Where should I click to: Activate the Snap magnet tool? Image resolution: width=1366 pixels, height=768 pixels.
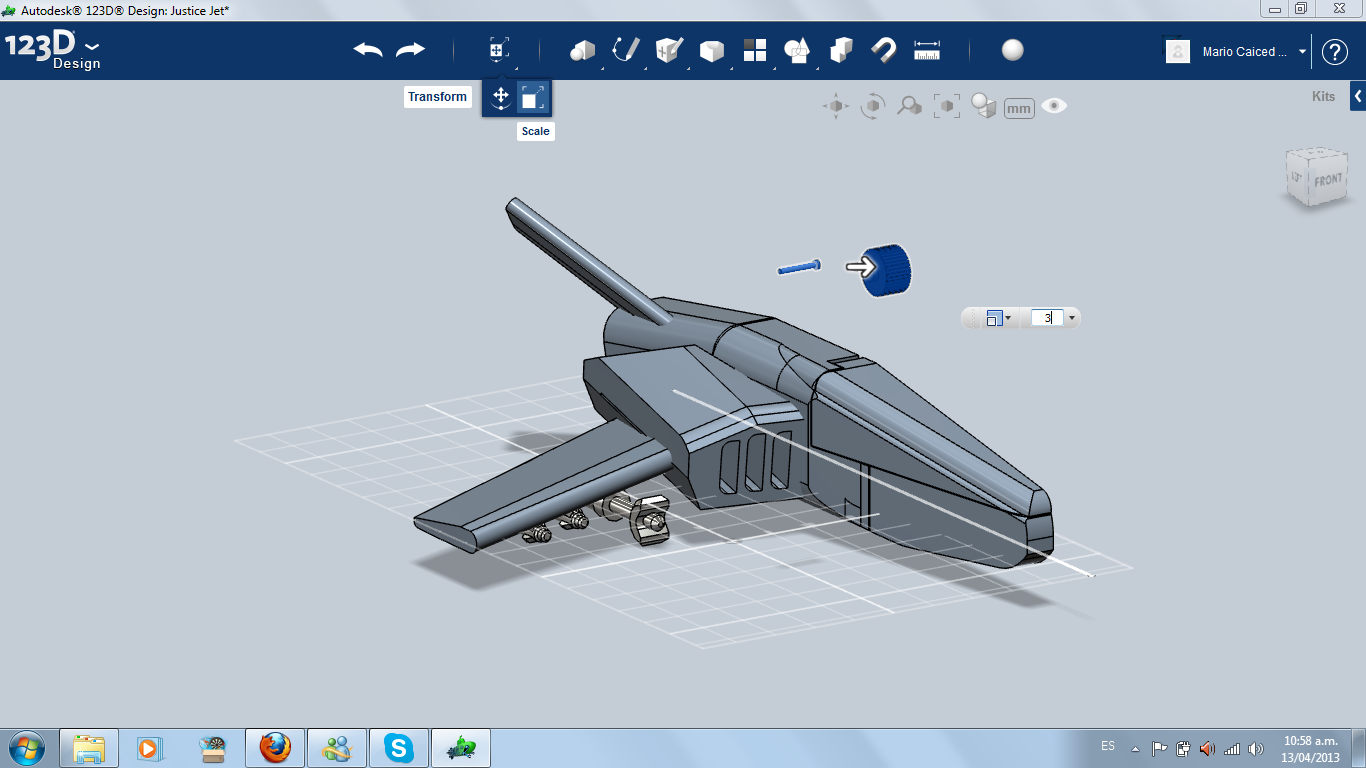click(884, 50)
